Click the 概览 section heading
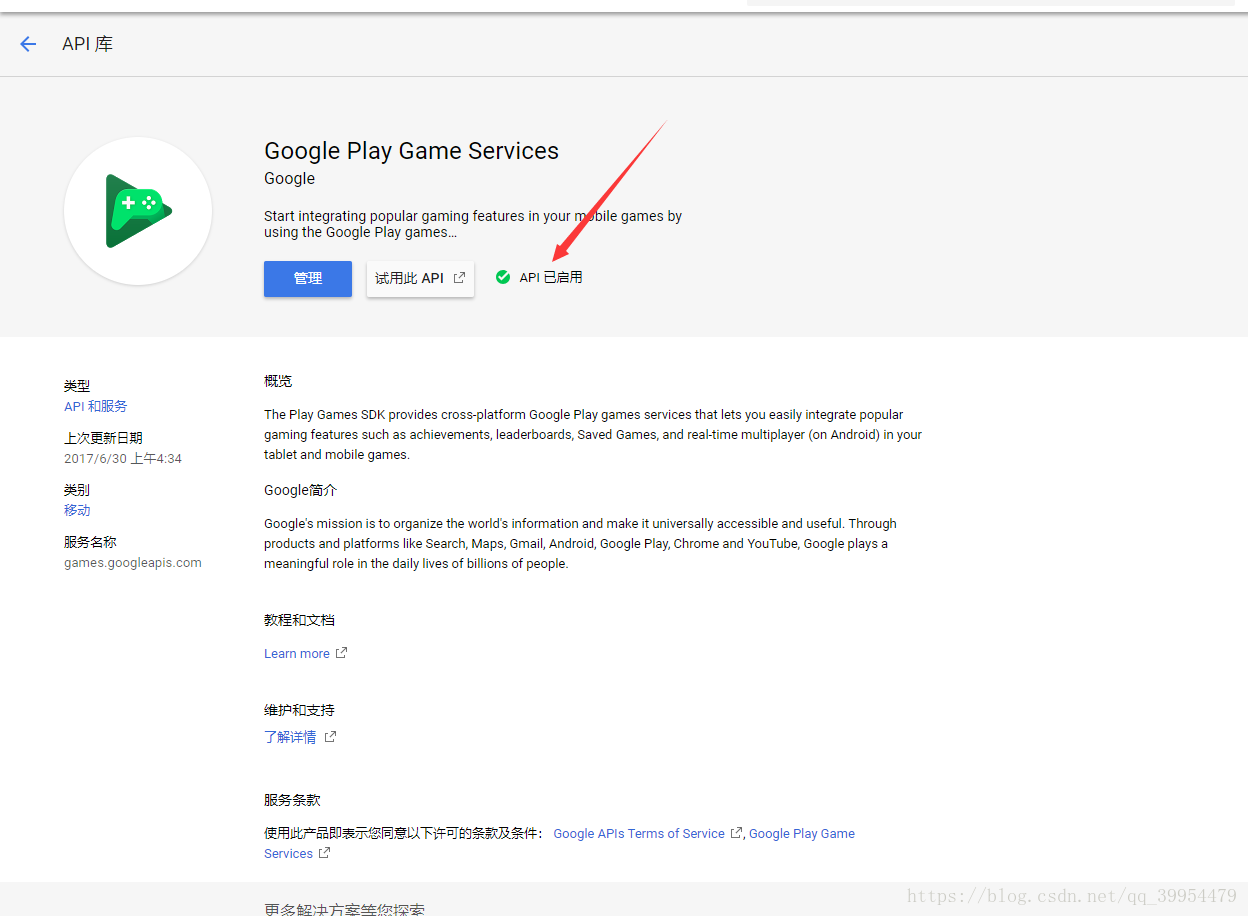Screen dimensions: 1248x916 (x=278, y=381)
